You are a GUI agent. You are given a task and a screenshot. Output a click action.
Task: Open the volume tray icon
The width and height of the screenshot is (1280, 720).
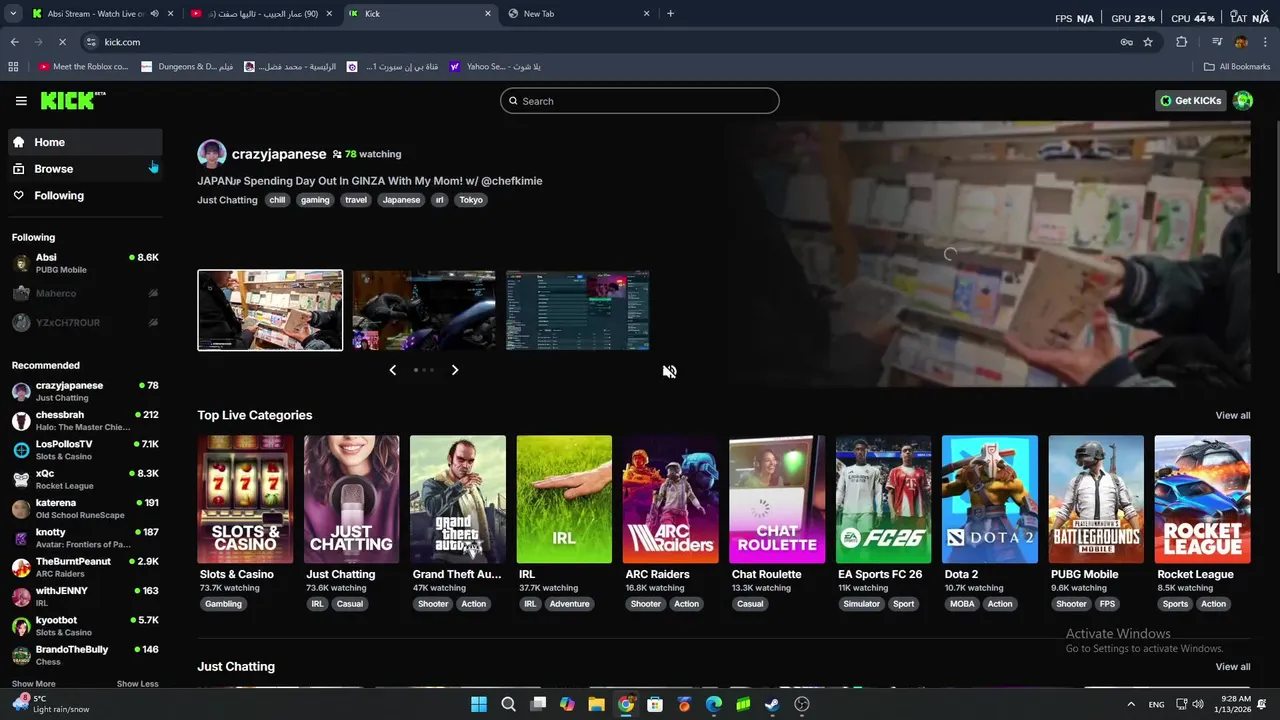[x=1199, y=704]
